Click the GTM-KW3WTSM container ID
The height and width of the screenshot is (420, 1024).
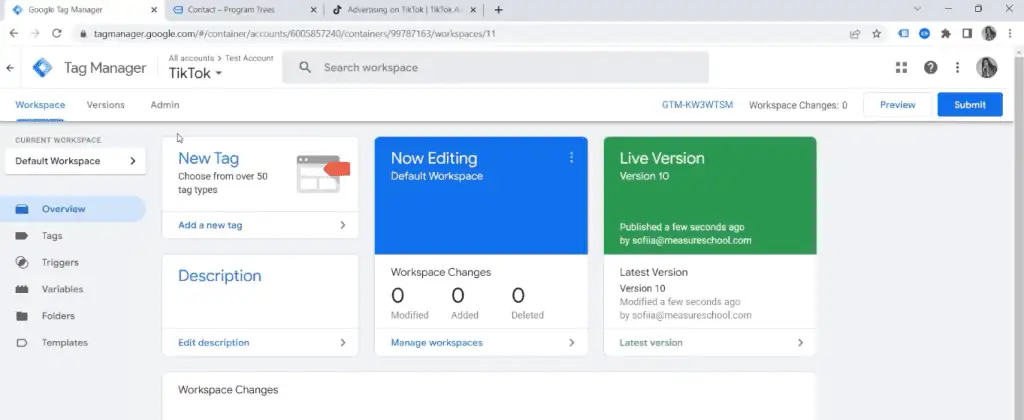tap(697, 105)
